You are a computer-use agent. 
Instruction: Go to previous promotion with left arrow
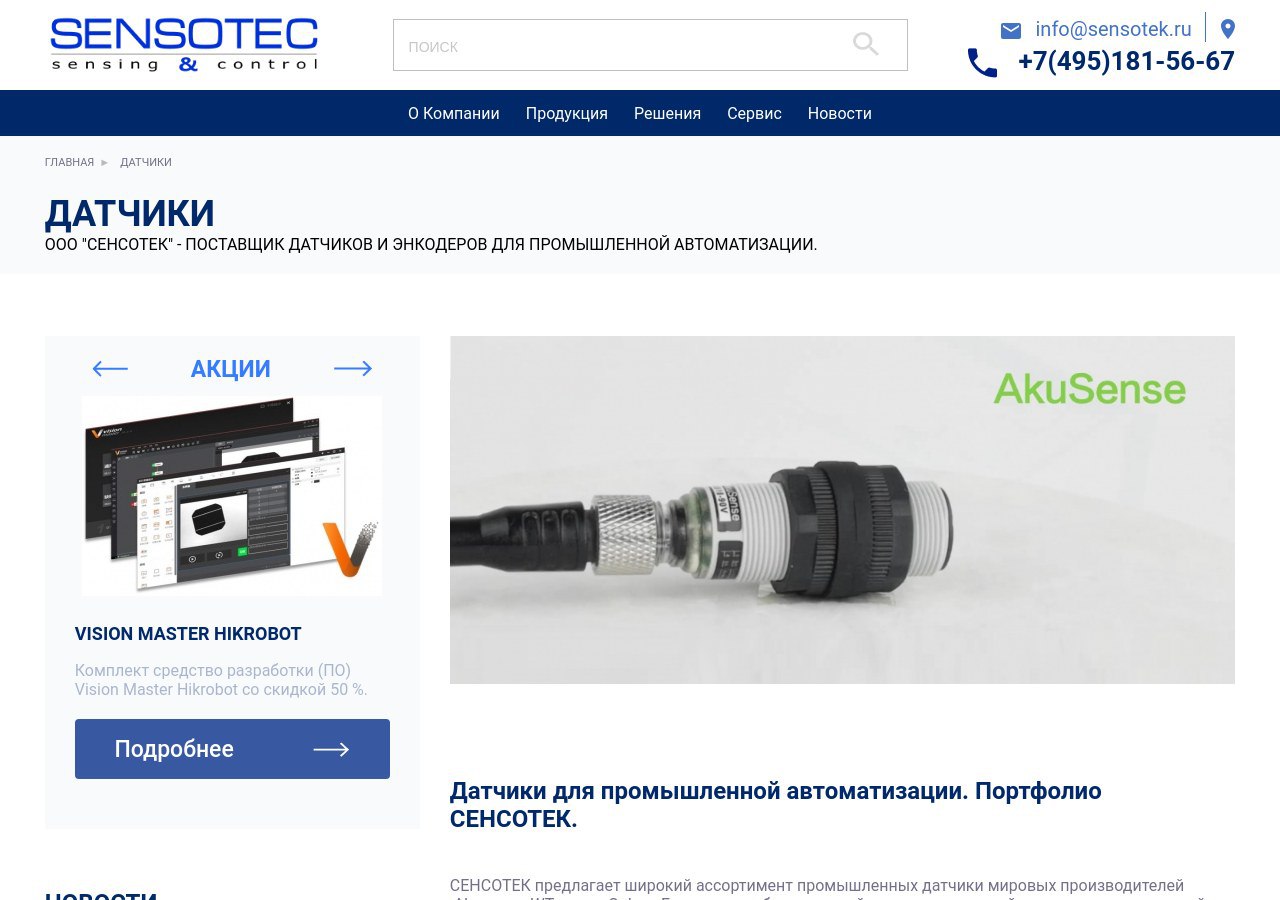pyautogui.click(x=110, y=369)
